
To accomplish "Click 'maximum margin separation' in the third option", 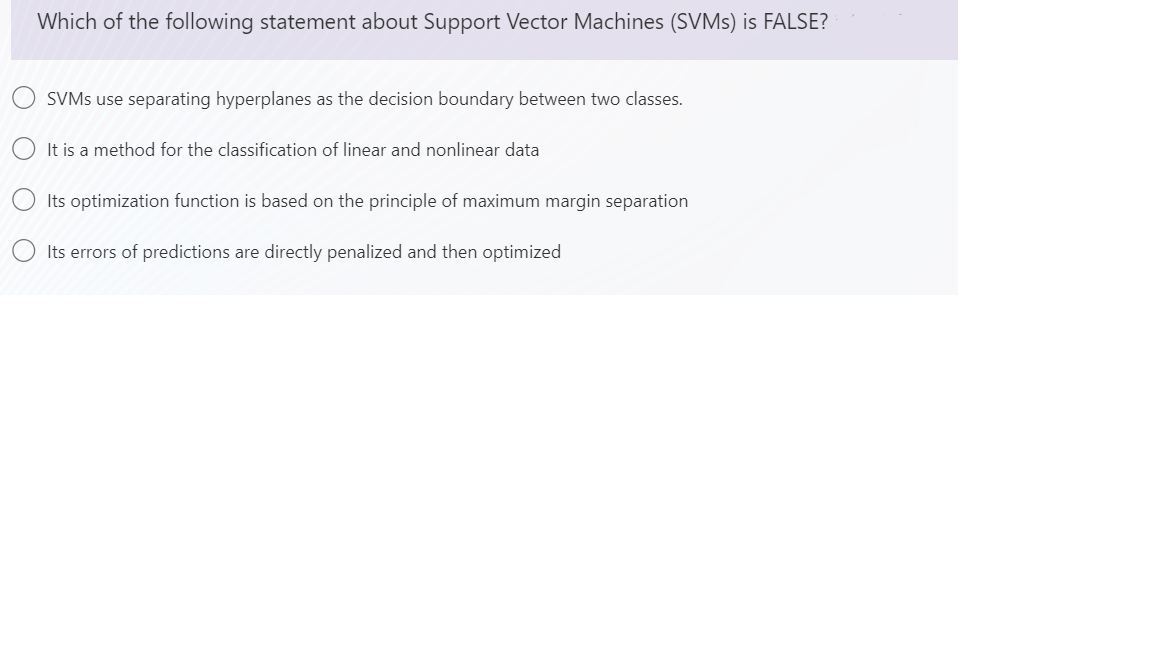I will [575, 201].
